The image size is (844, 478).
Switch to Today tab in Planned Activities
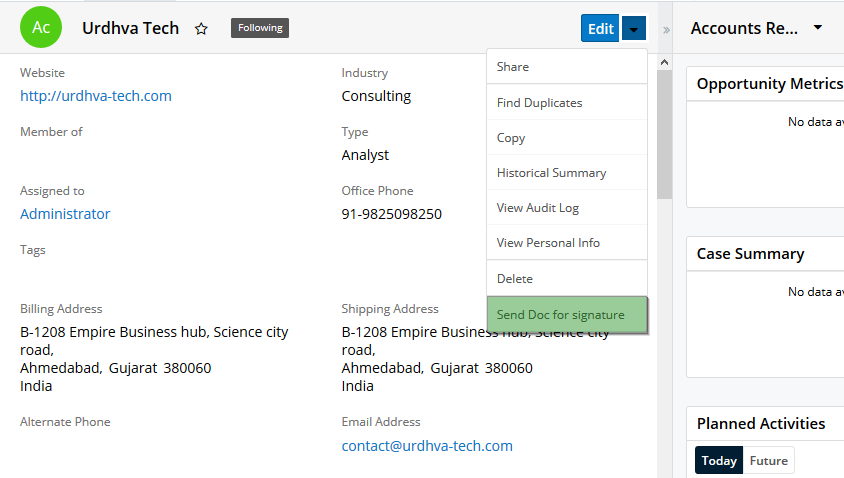click(x=719, y=460)
